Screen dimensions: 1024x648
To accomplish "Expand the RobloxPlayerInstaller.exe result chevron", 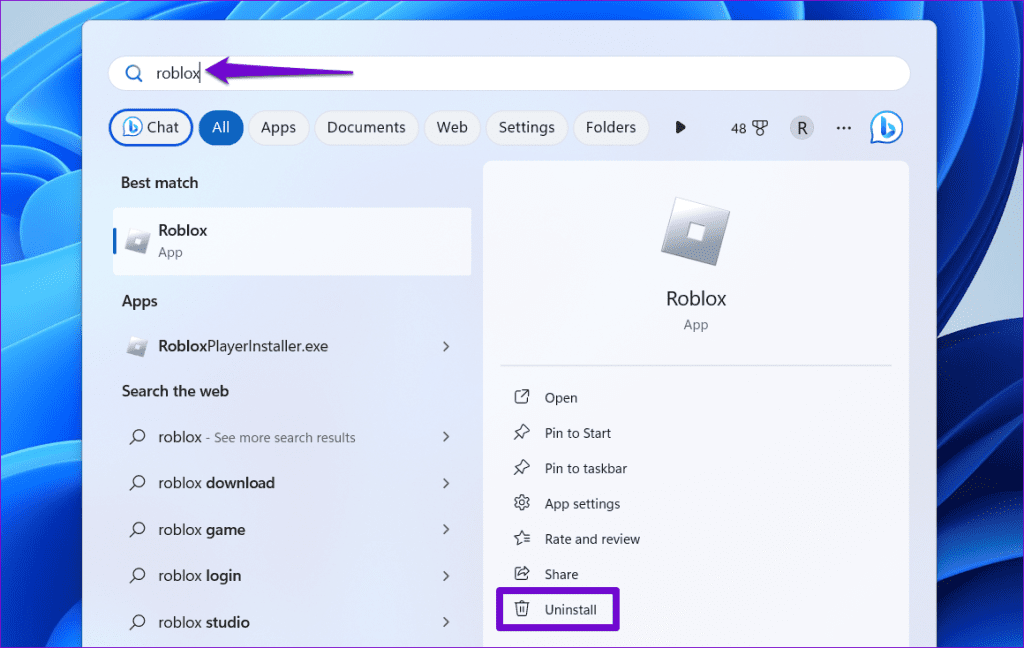I will [446, 345].
